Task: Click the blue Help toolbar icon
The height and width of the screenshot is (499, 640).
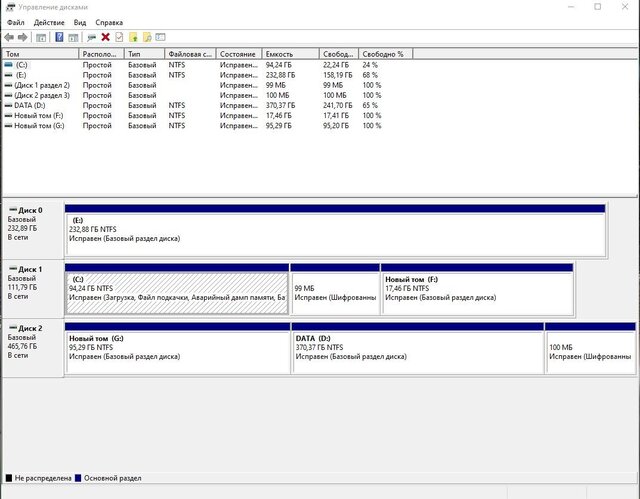Action: (59, 37)
